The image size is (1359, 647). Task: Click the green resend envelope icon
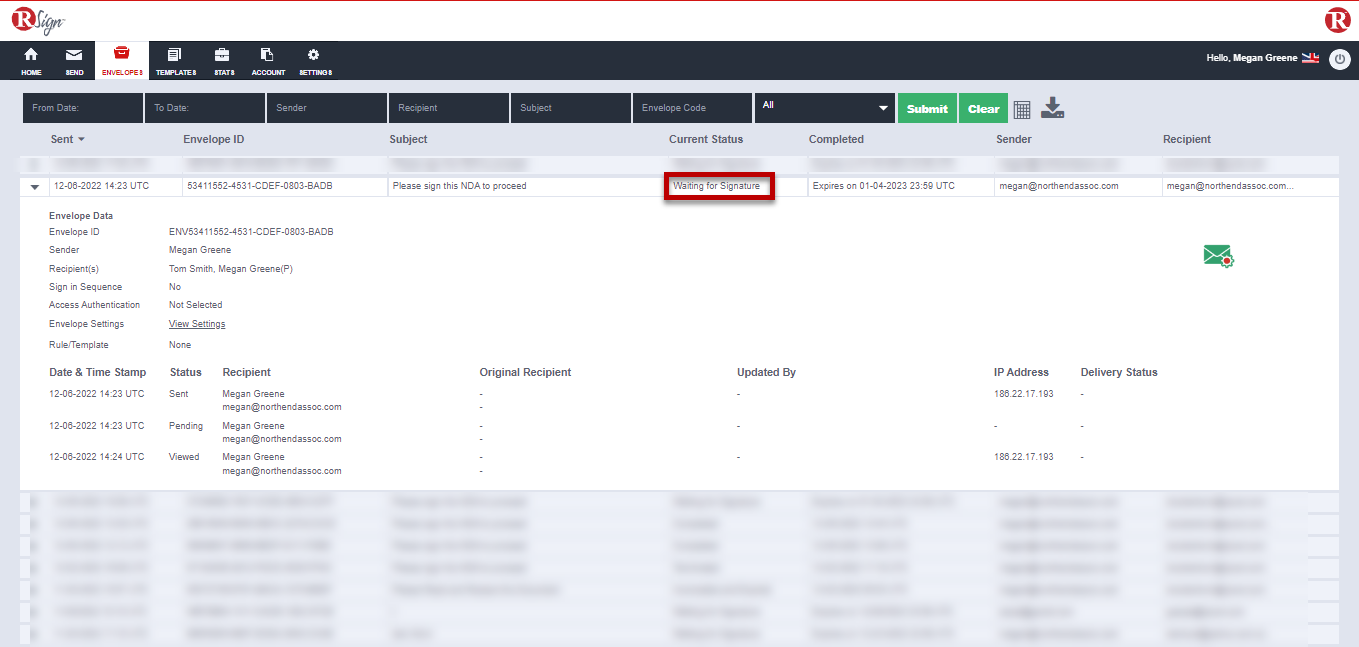pyautogui.click(x=1219, y=257)
